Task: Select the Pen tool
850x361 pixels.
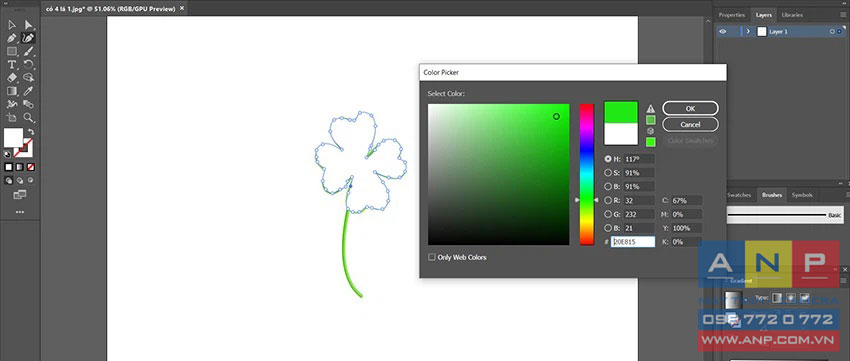Action: (x=12, y=38)
